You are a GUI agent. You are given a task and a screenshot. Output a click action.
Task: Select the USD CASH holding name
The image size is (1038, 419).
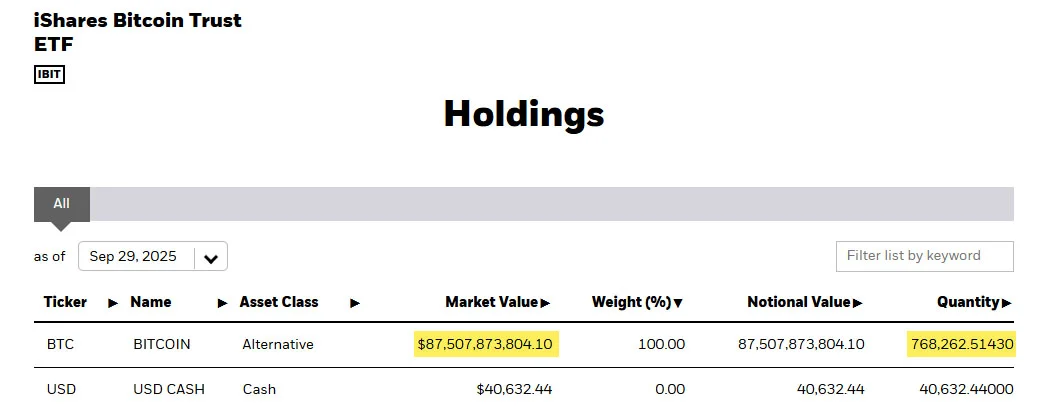(x=168, y=389)
